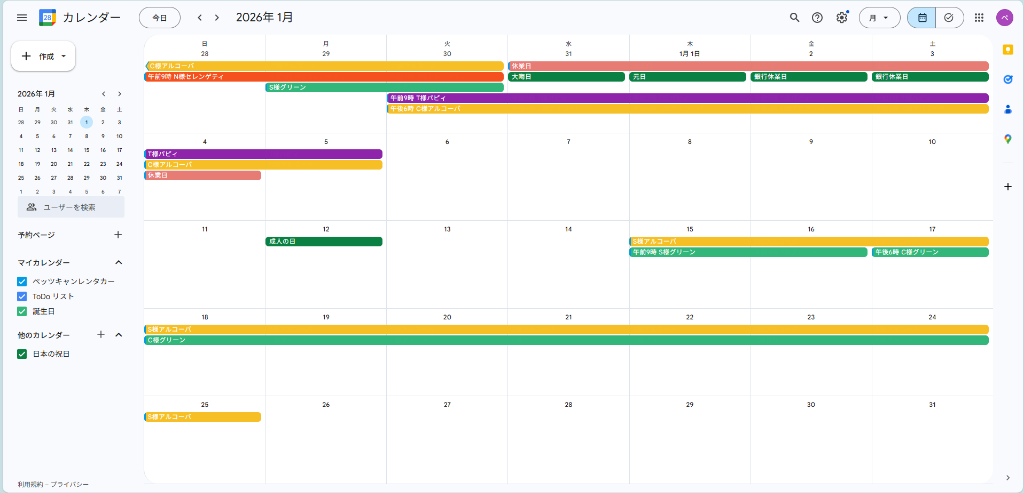Collapse the マイカレンダー section
1024x493 pixels.
coord(118,262)
